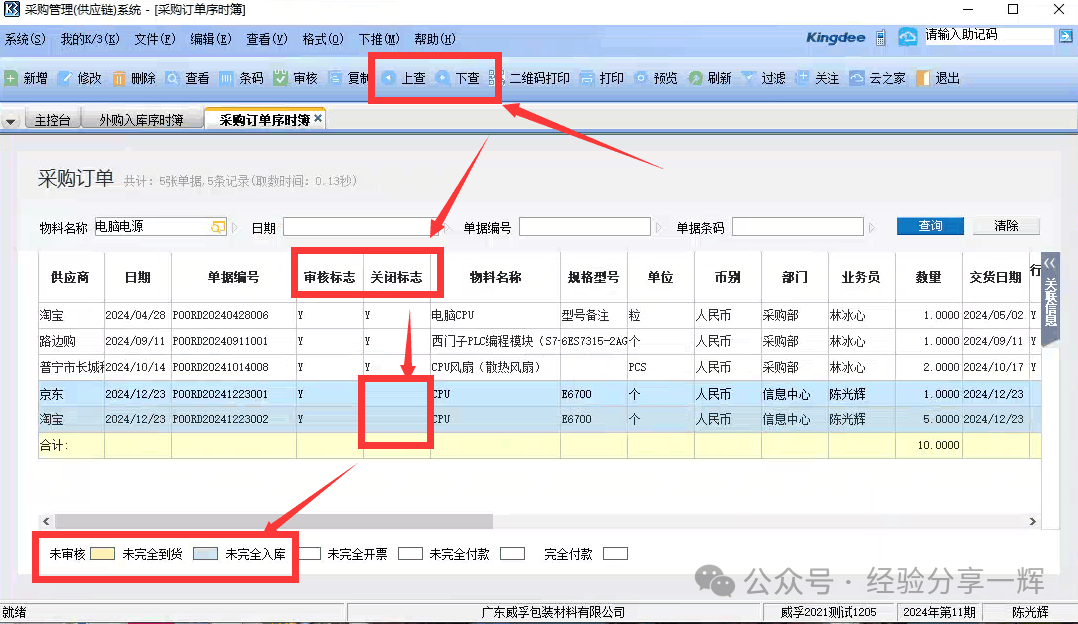
Task: Open the 下推(M) menu
Action: coord(378,39)
